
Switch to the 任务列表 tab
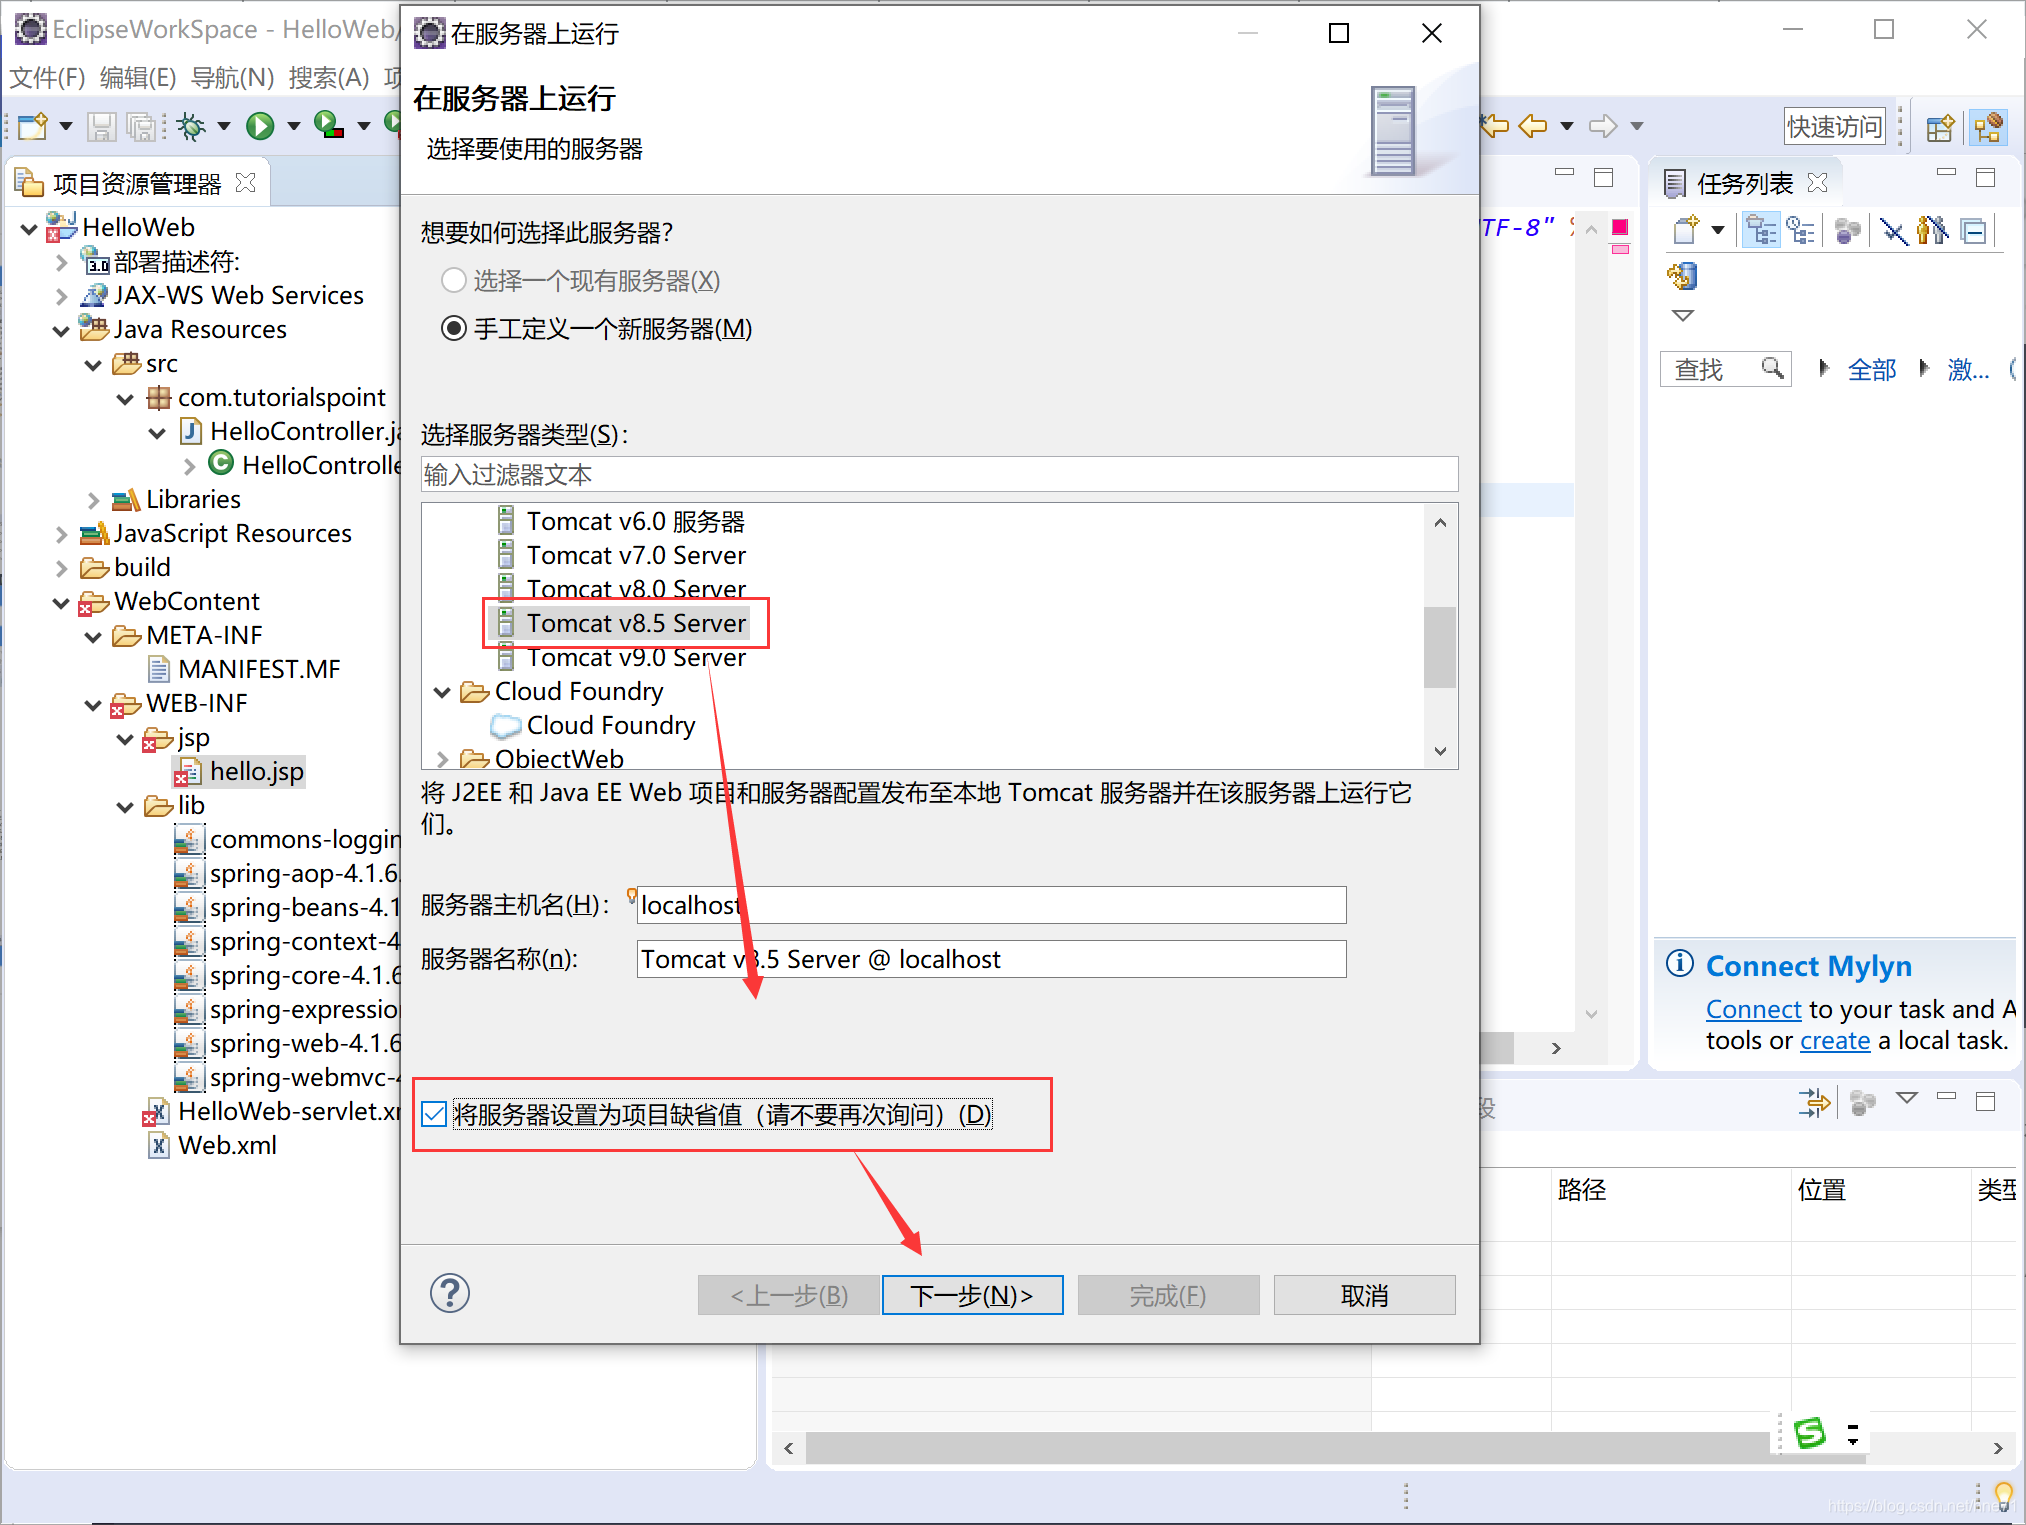(1743, 183)
